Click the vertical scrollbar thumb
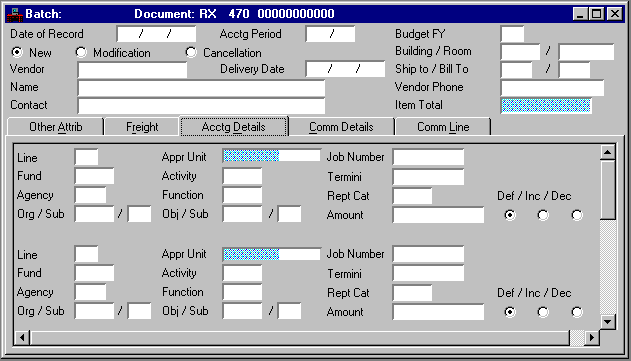 (607, 190)
